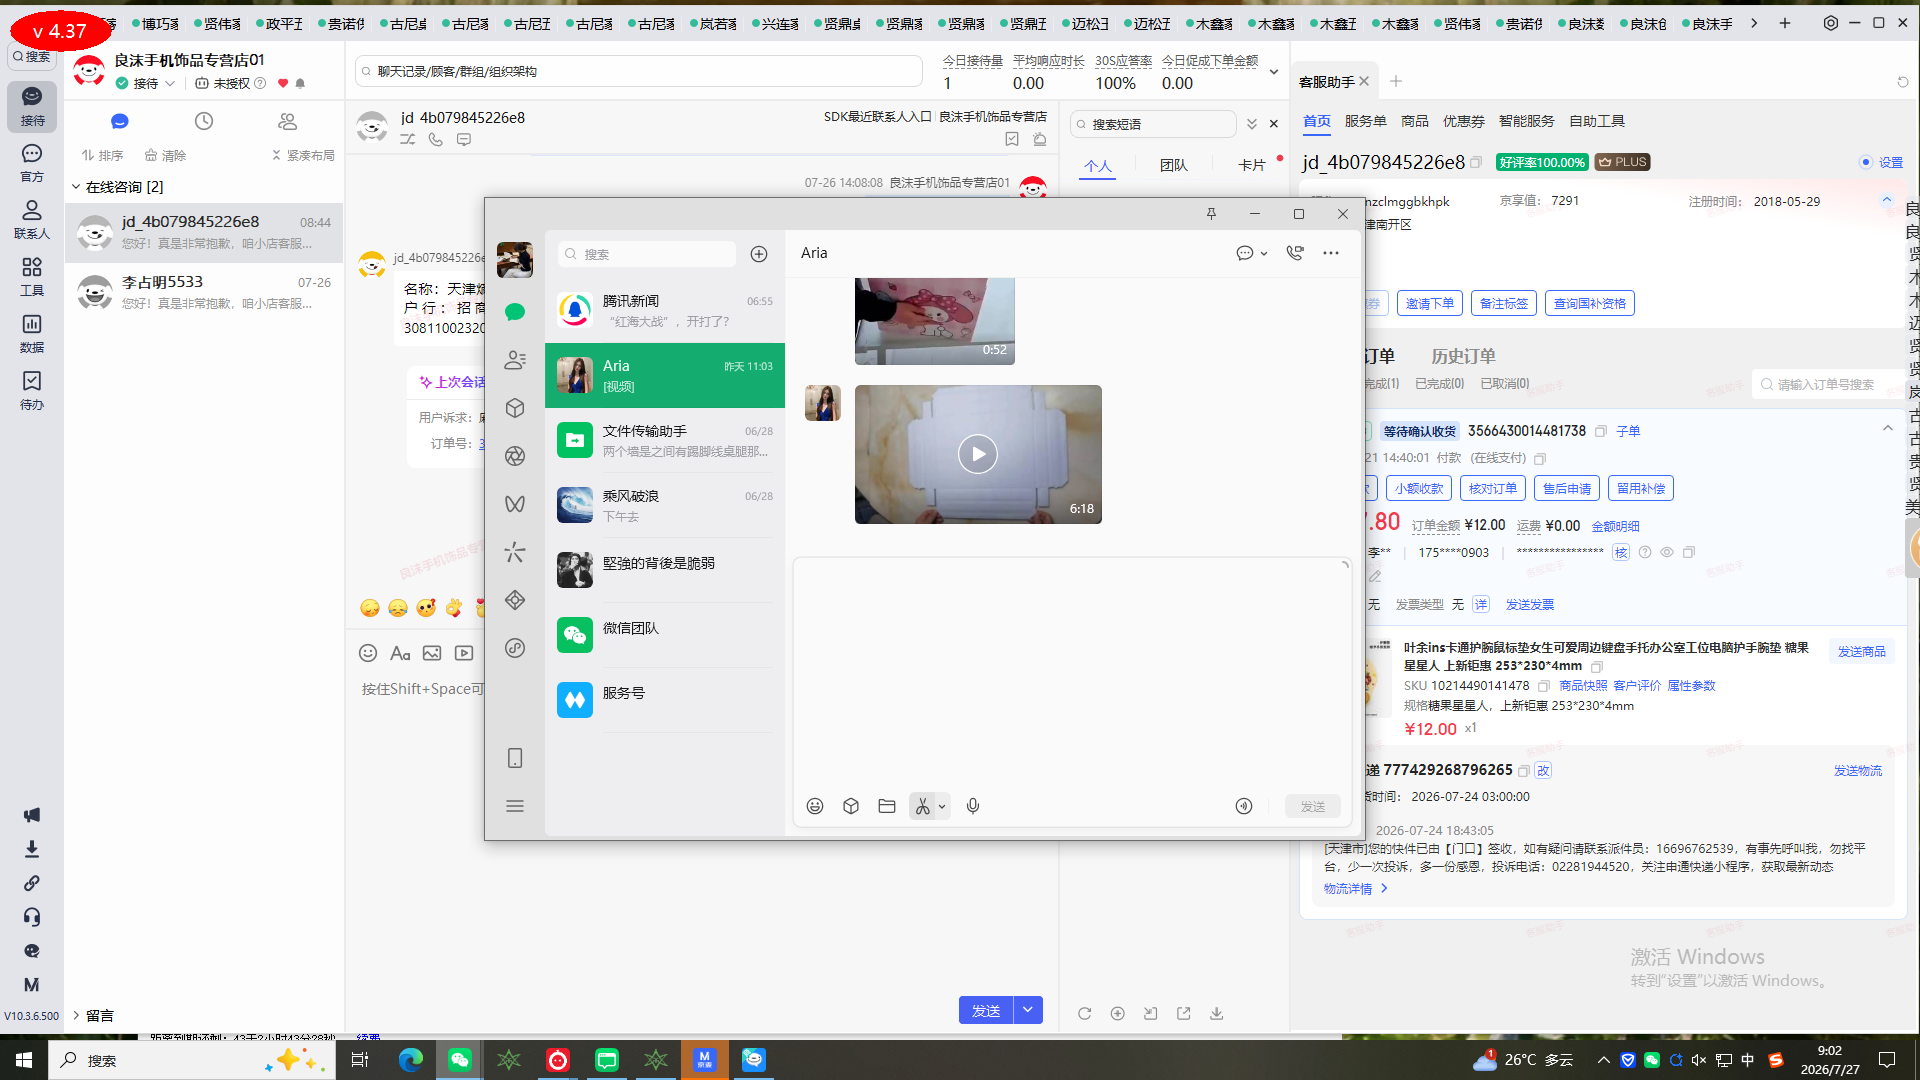Click the microphone icon in WeChat input
The width and height of the screenshot is (1920, 1080).
[973, 806]
